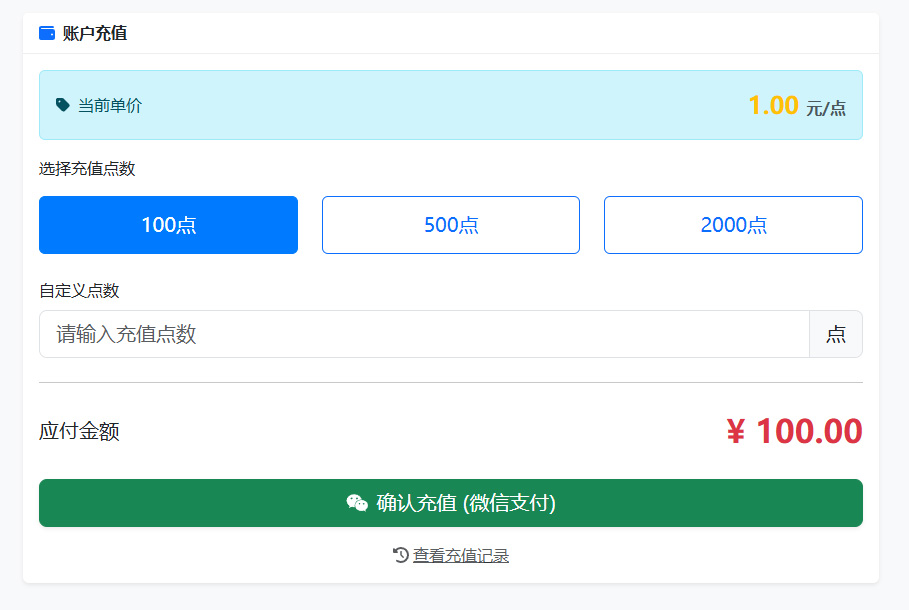Click the 当前单价 info banner
Viewport: 909px width, 610px height.
[x=450, y=104]
